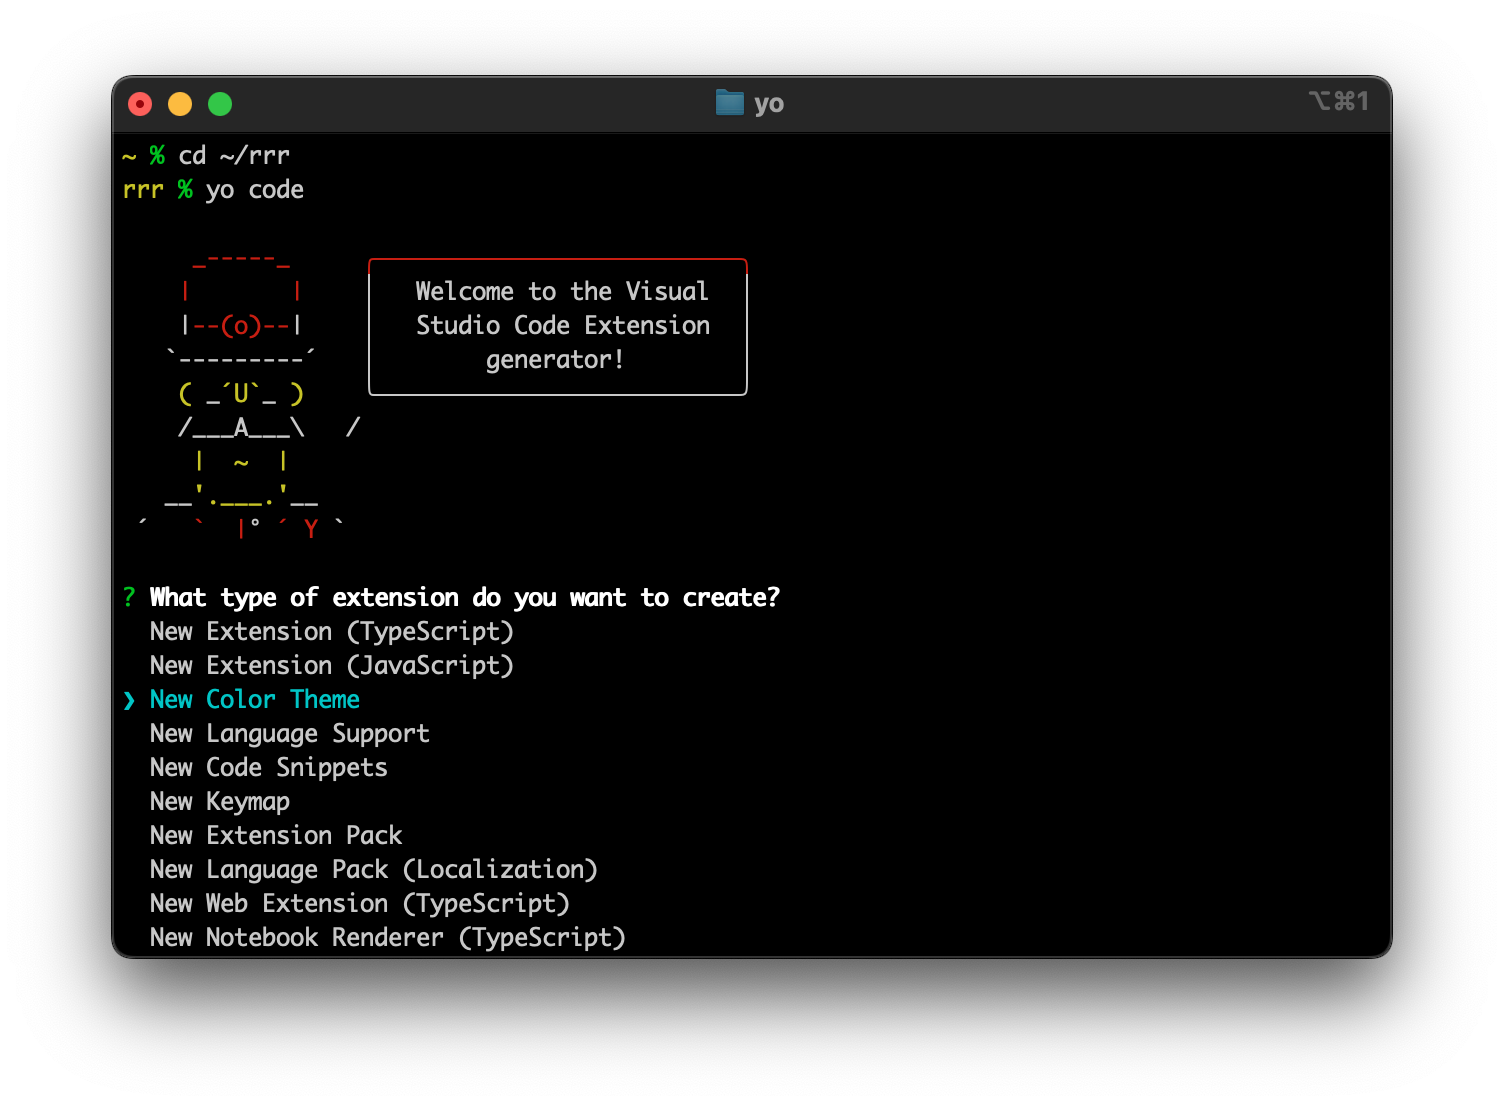The height and width of the screenshot is (1106, 1504).
Task: Click the cyan selection arrow before New Color Theme
Action: coord(129,700)
